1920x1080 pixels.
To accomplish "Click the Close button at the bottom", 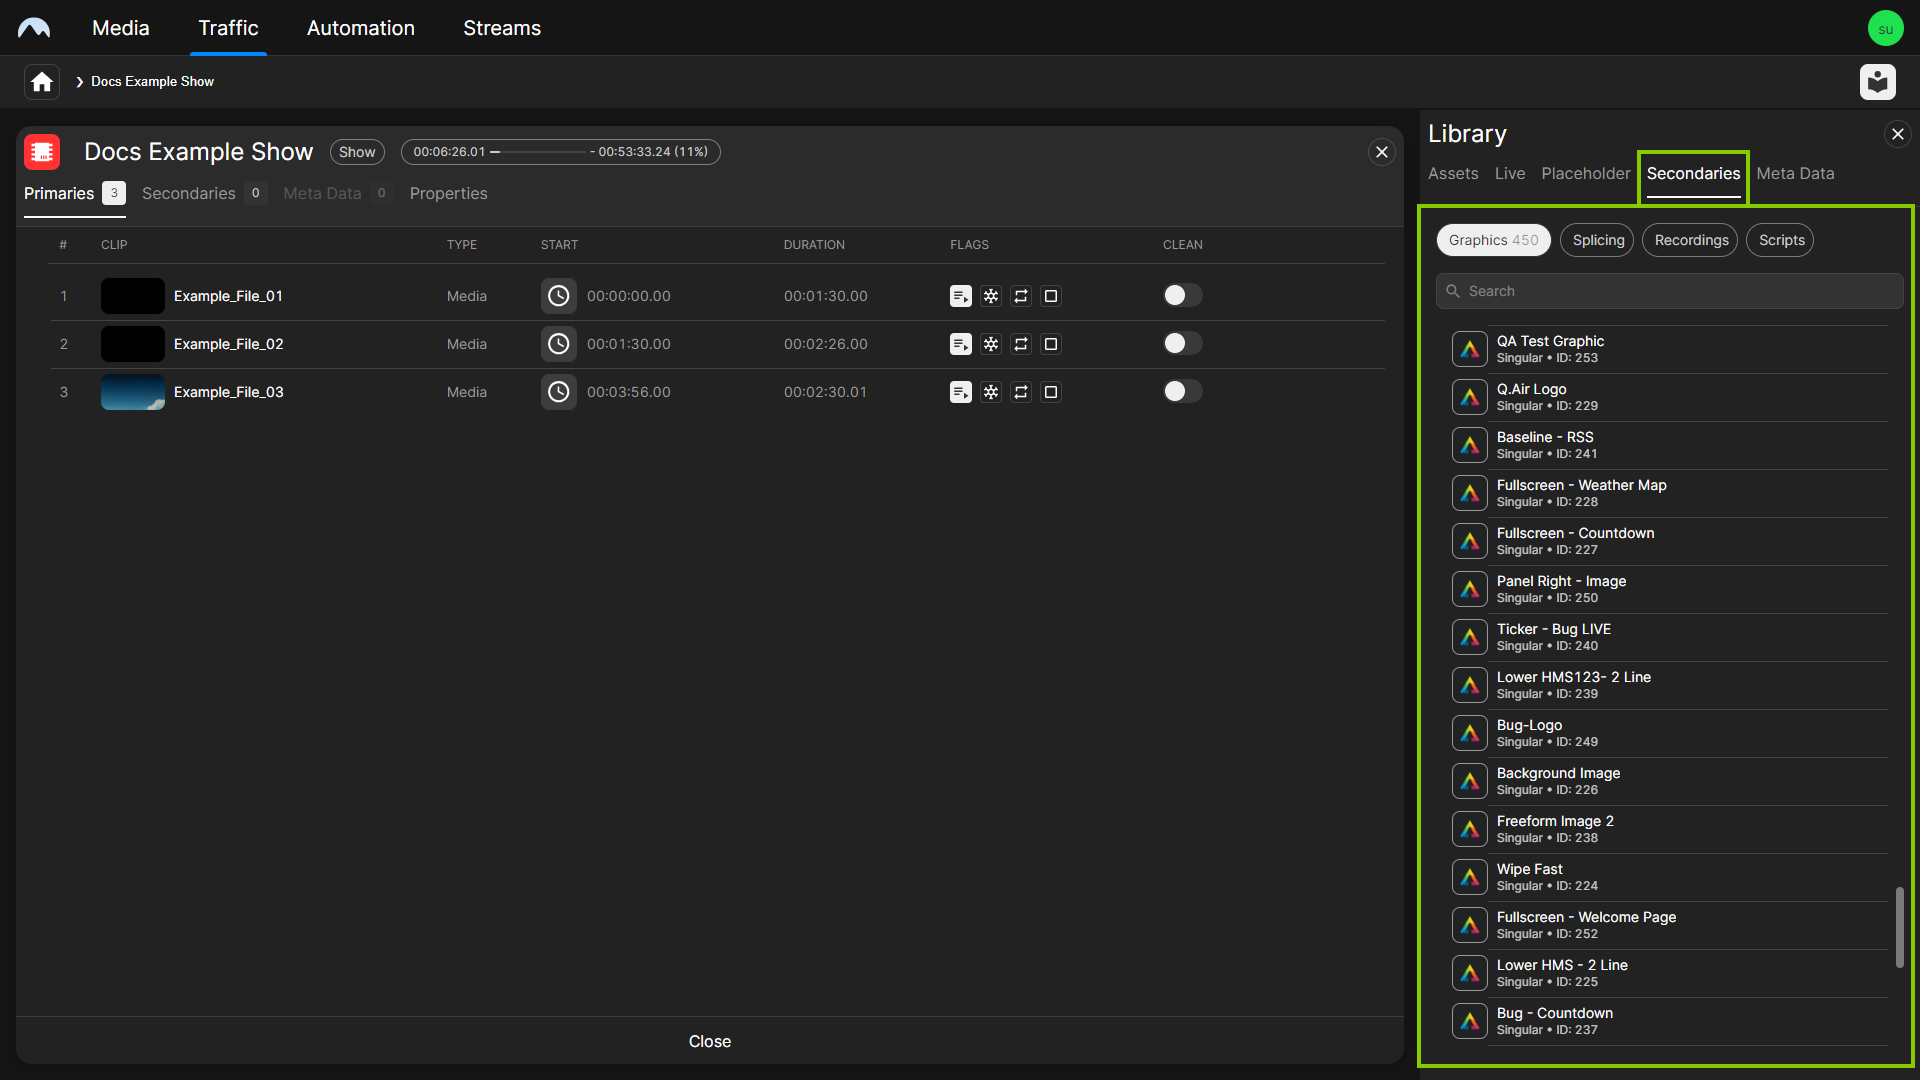I will (x=709, y=1040).
